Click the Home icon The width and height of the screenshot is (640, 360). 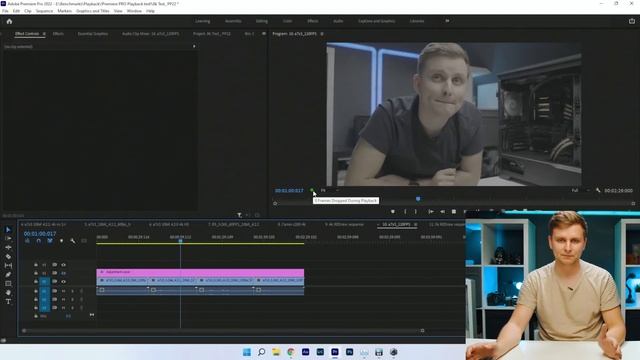[9, 21]
